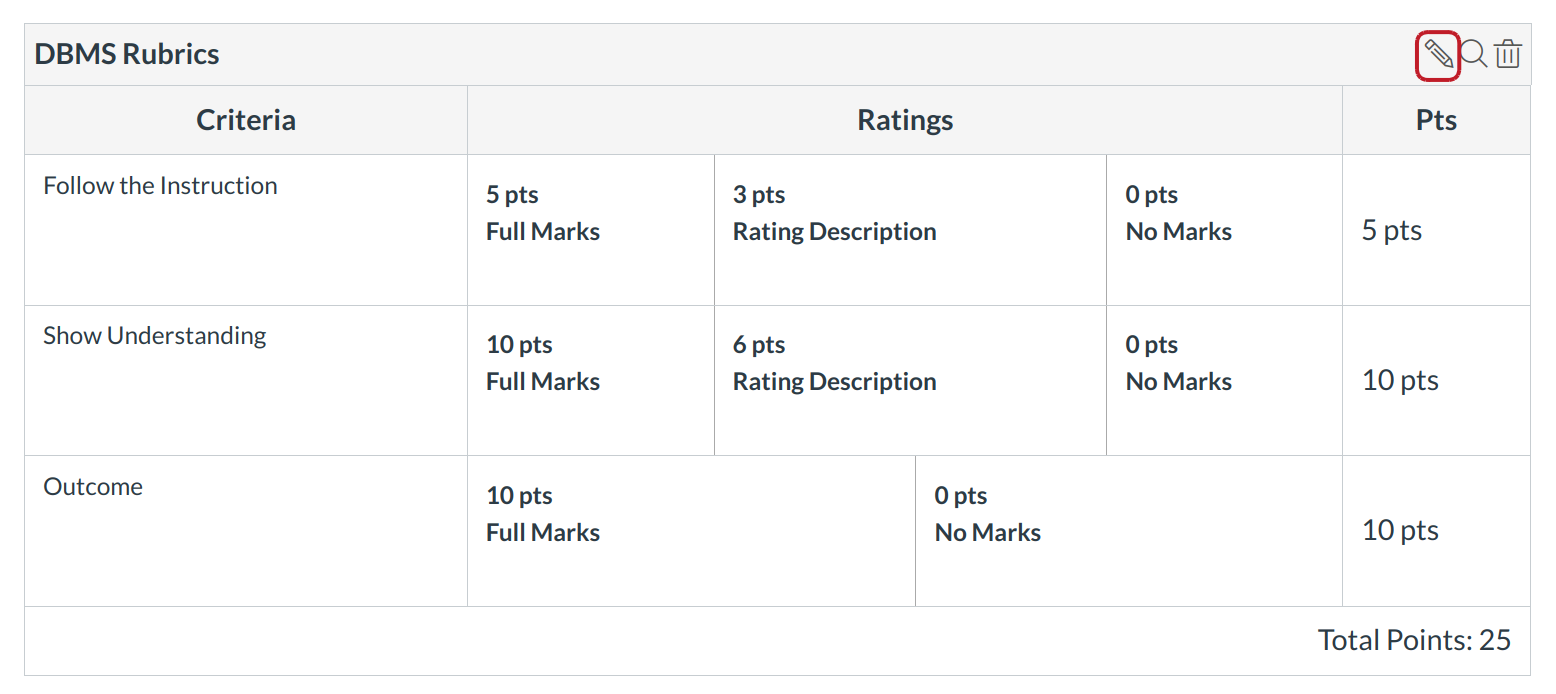Delete the rubric with the trash icon
The width and height of the screenshot is (1556, 694).
tap(1508, 54)
